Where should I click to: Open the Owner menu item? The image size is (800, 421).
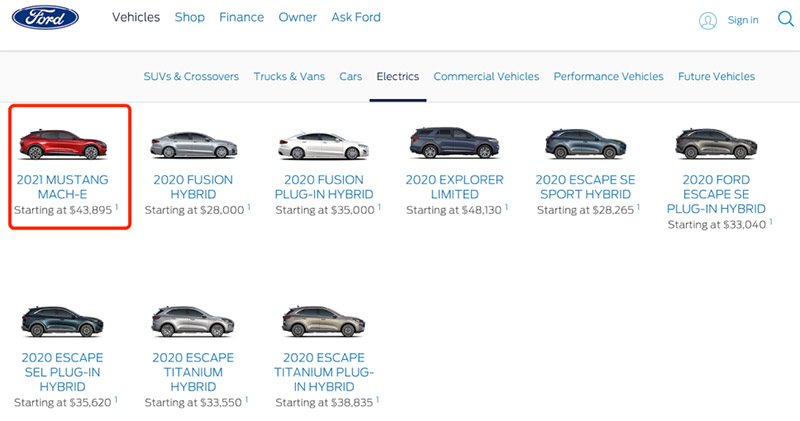tap(299, 18)
